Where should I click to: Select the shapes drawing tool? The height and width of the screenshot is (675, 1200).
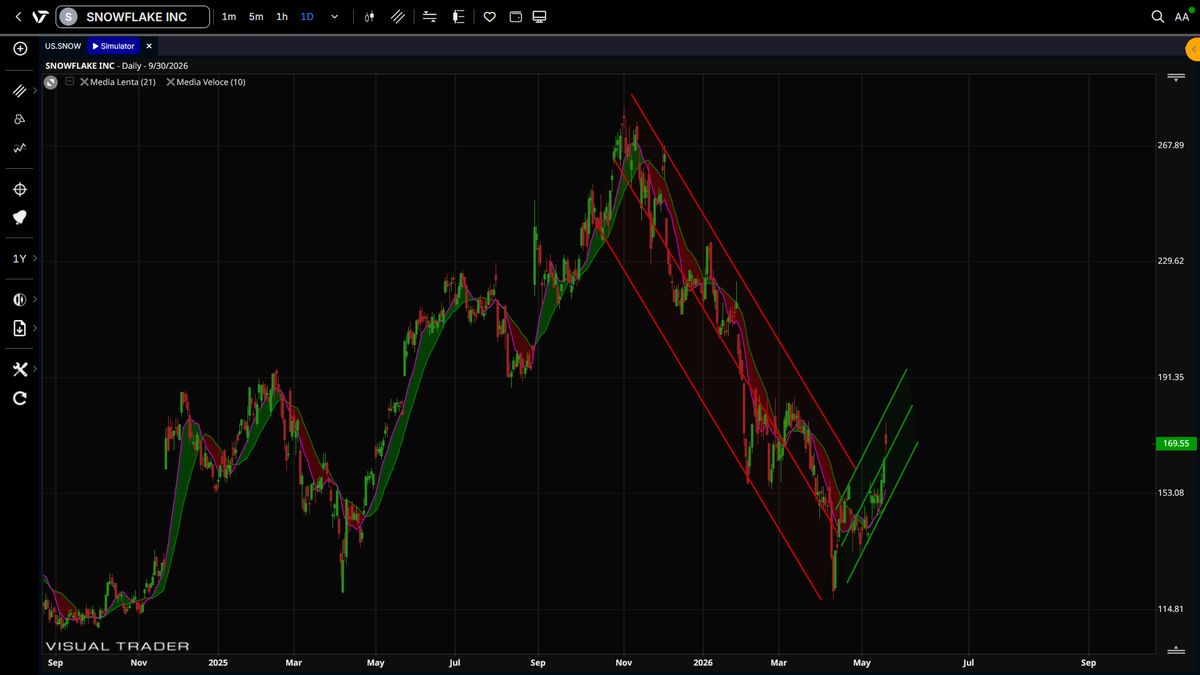coord(19,119)
